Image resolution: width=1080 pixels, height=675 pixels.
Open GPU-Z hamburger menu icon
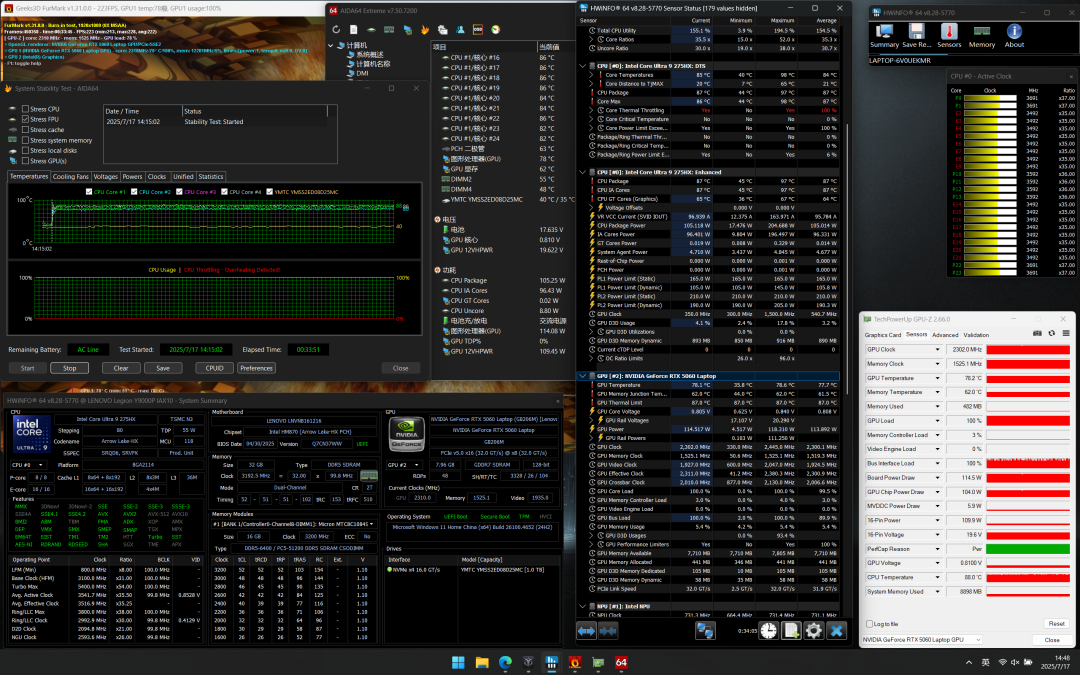click(1066, 334)
